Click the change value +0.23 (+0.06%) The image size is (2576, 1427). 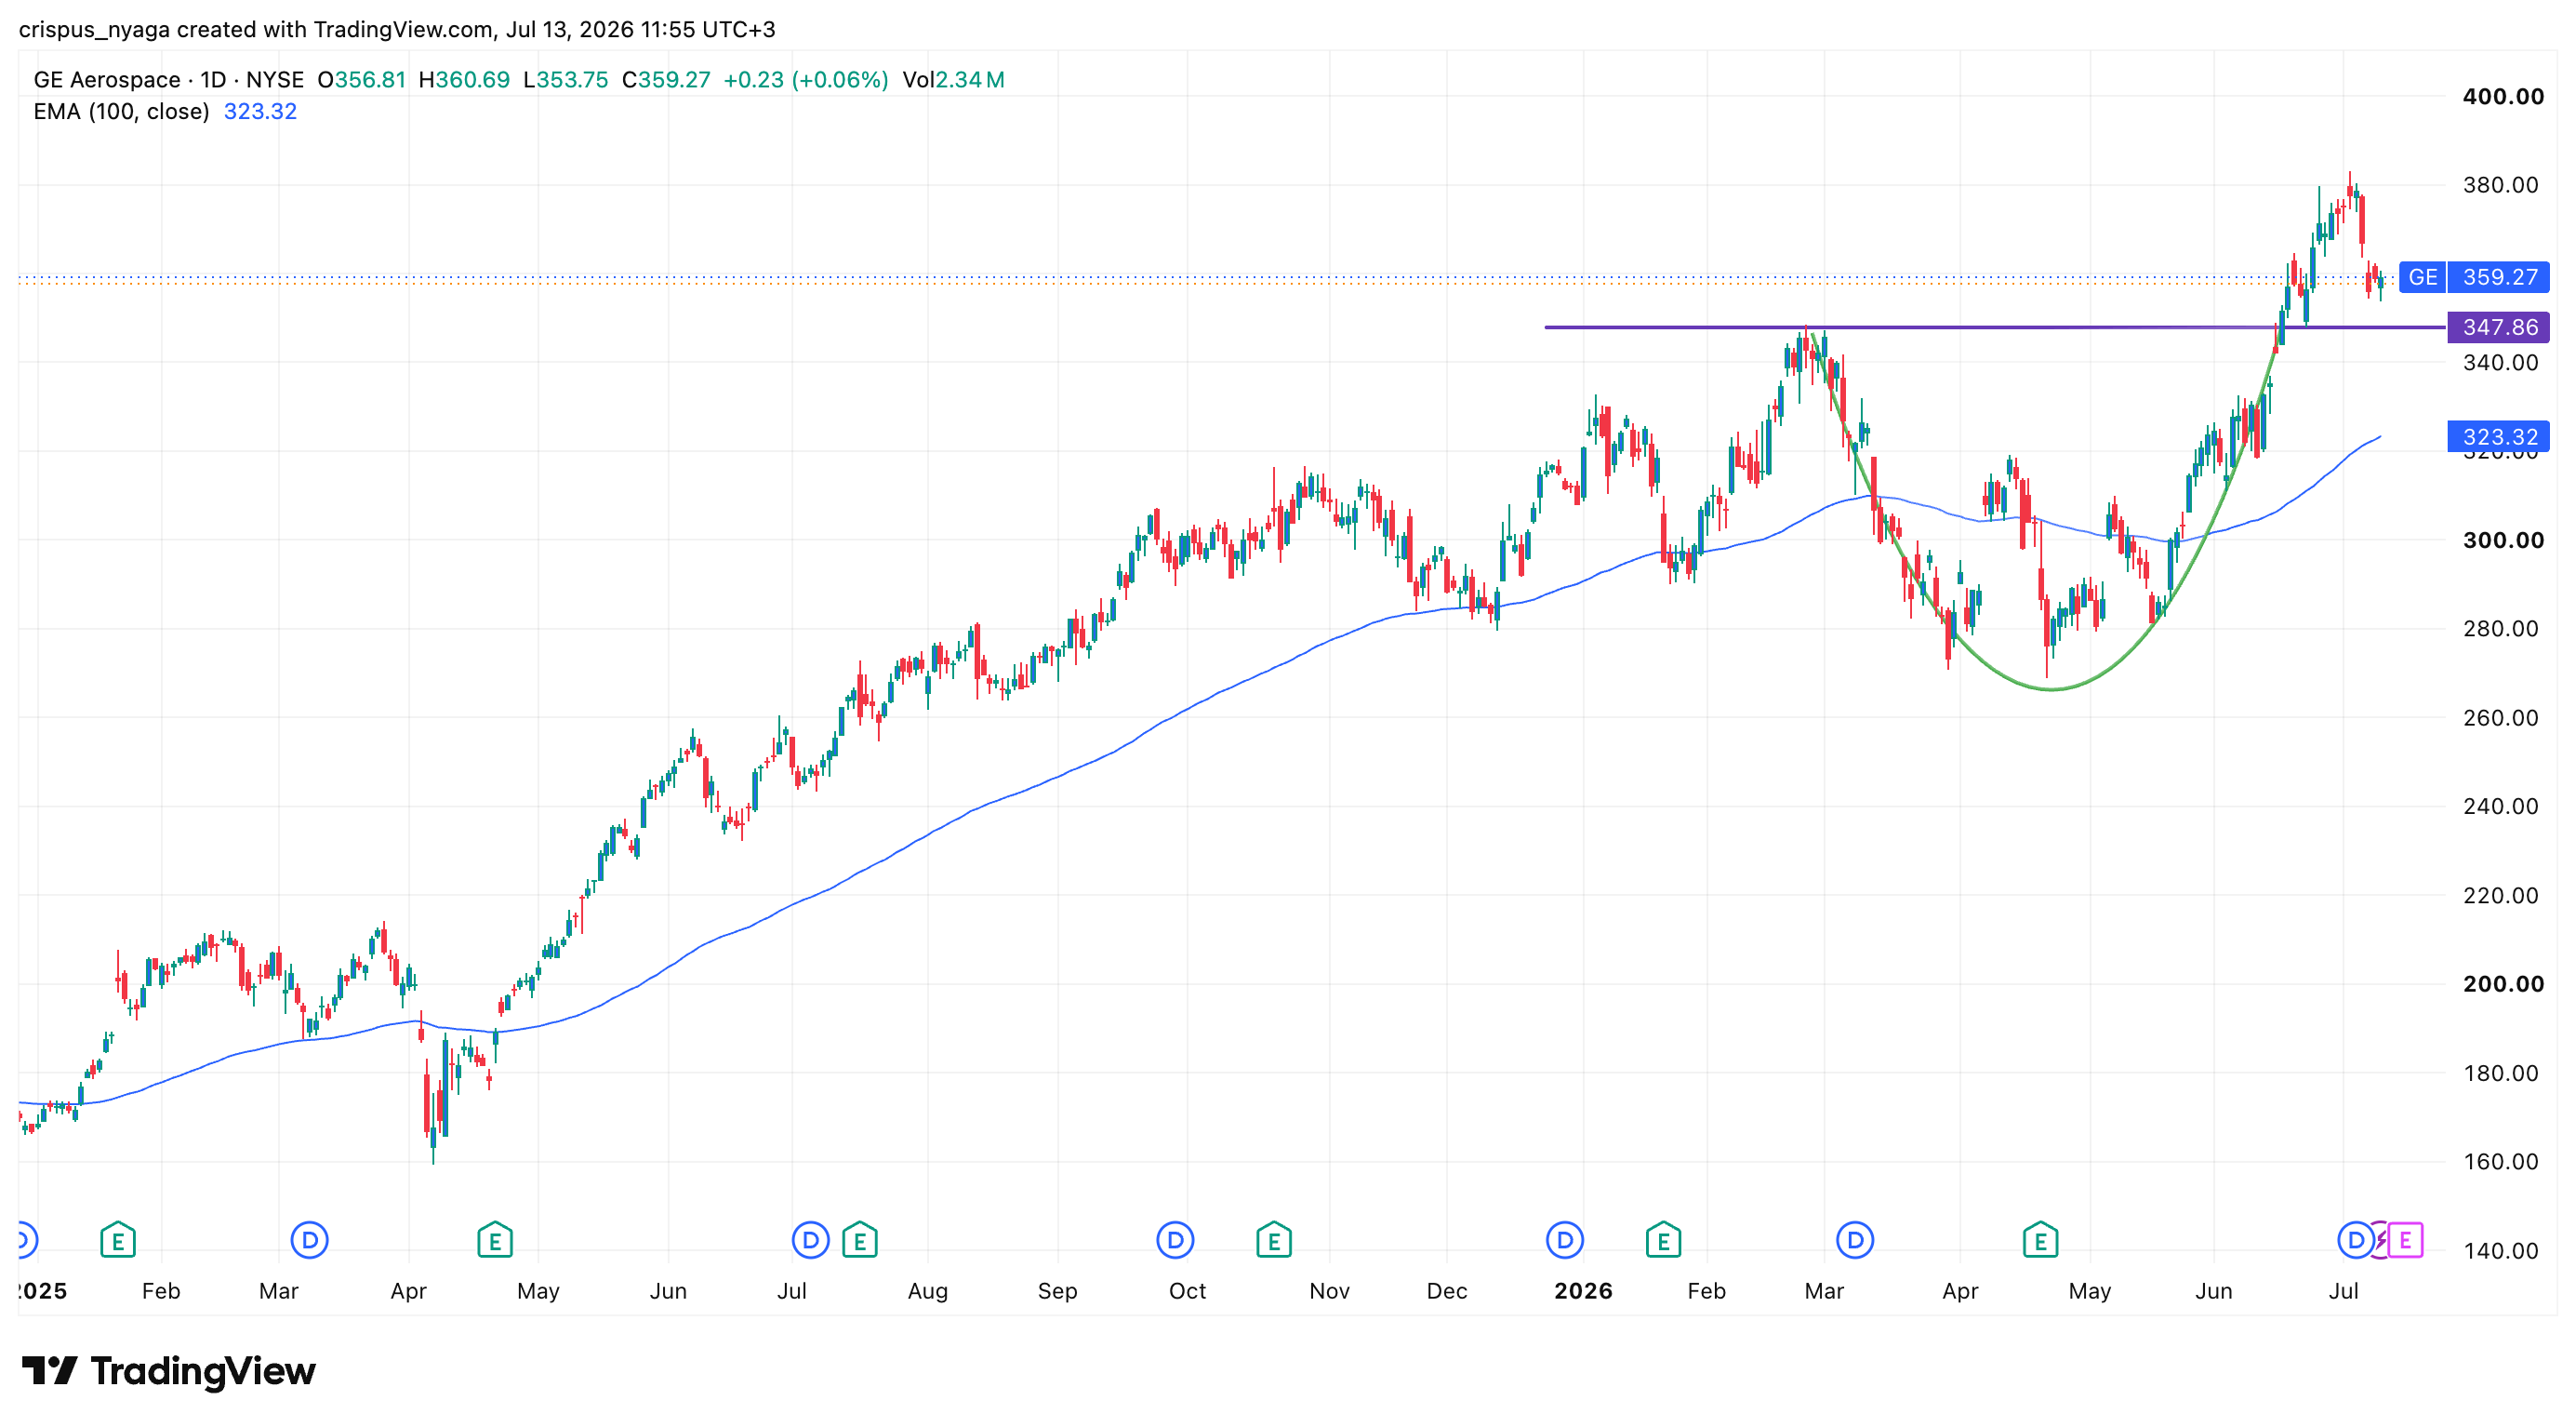pos(806,80)
